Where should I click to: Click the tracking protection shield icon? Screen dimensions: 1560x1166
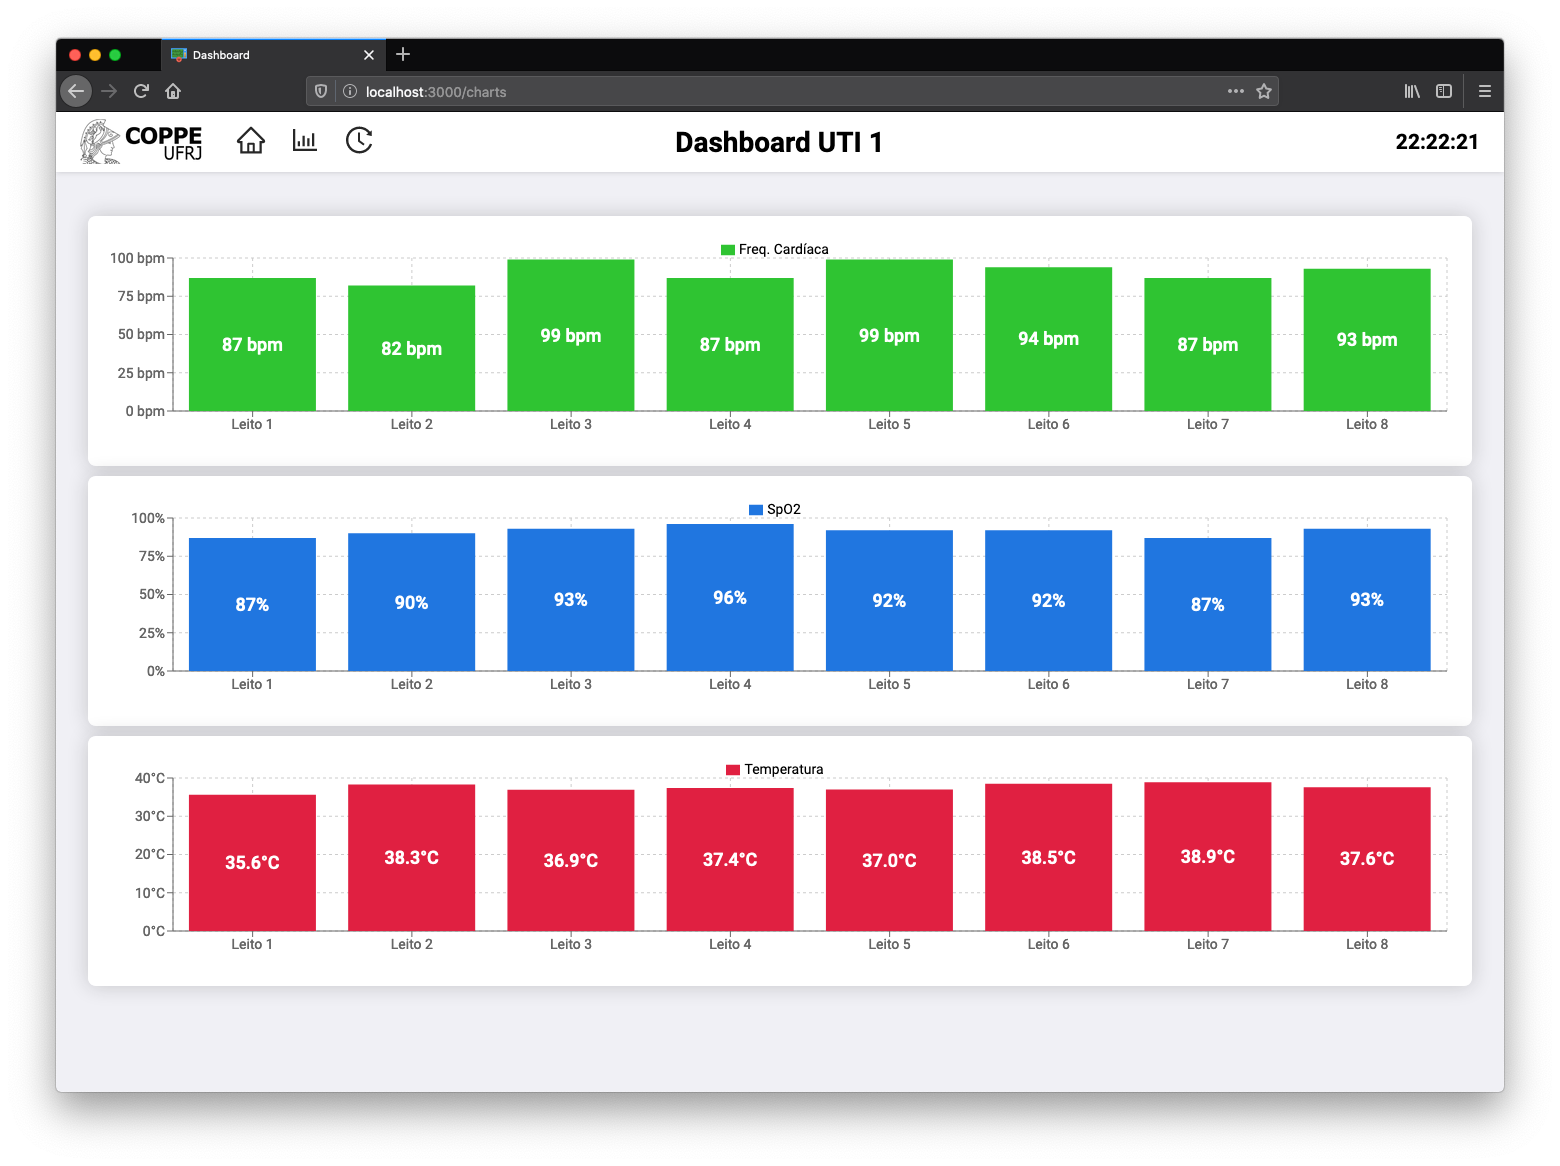(x=321, y=91)
